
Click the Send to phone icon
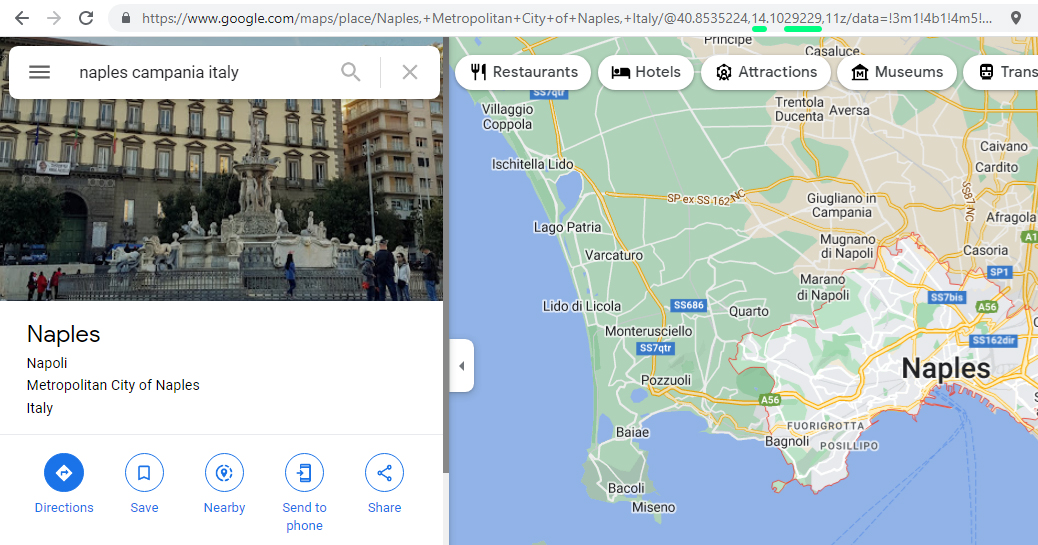tap(305, 473)
